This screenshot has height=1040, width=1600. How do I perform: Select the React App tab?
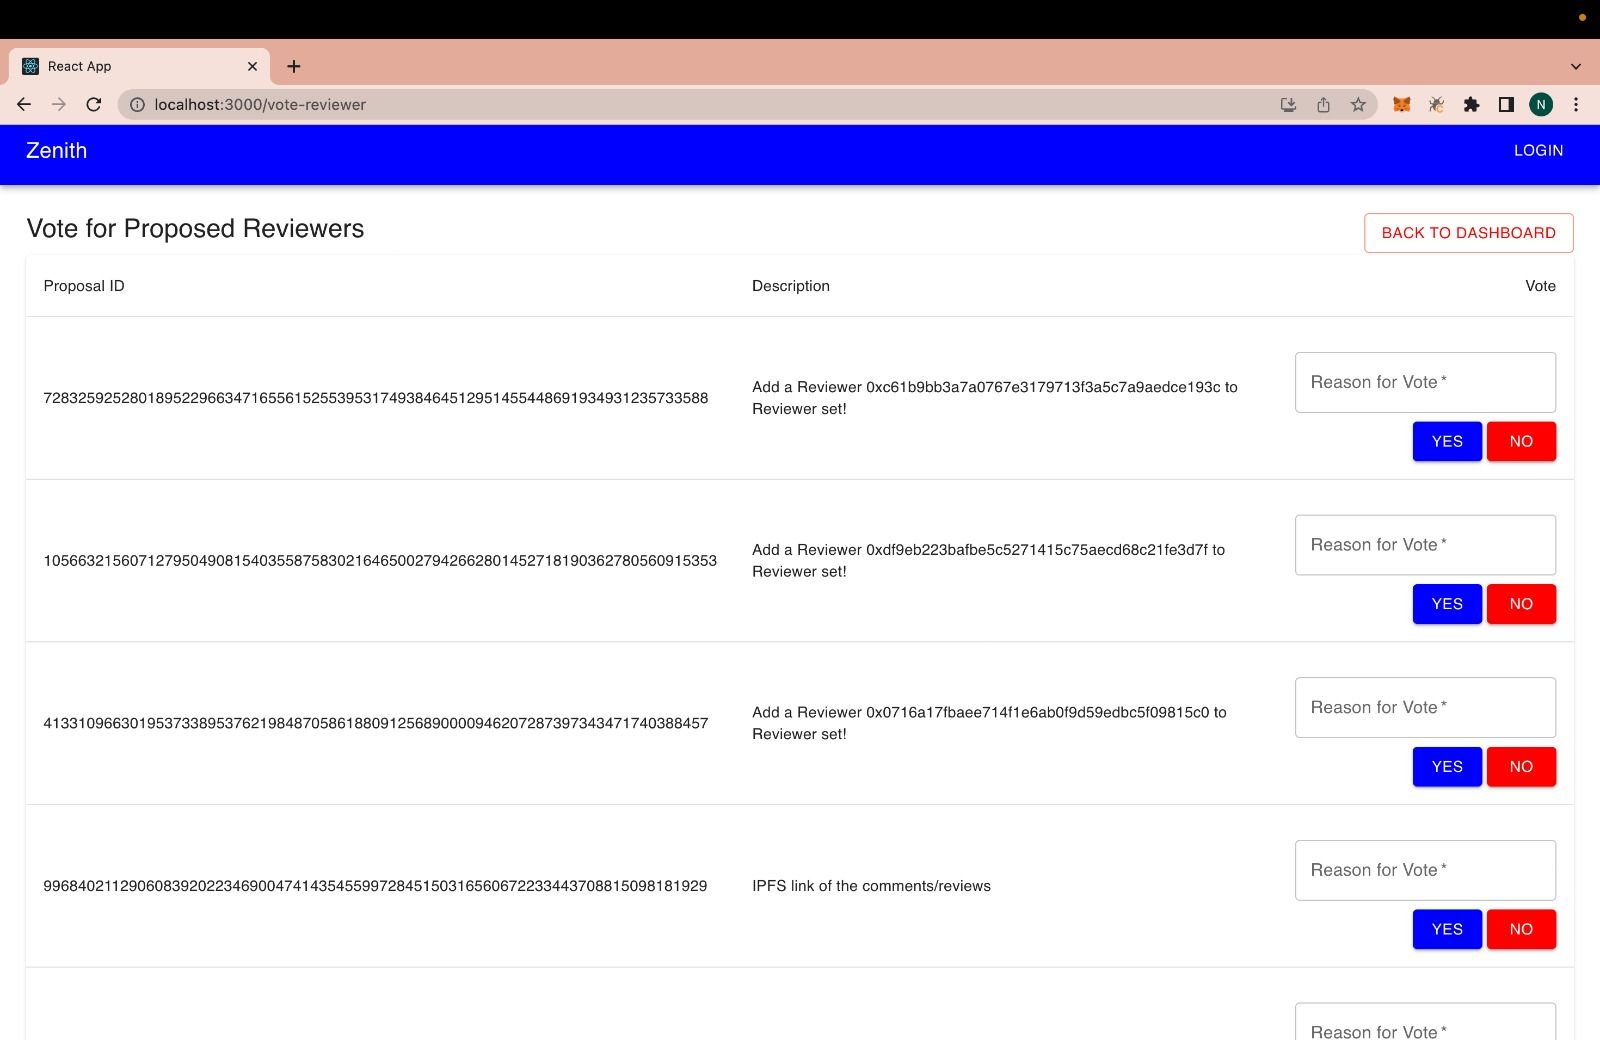coord(140,66)
